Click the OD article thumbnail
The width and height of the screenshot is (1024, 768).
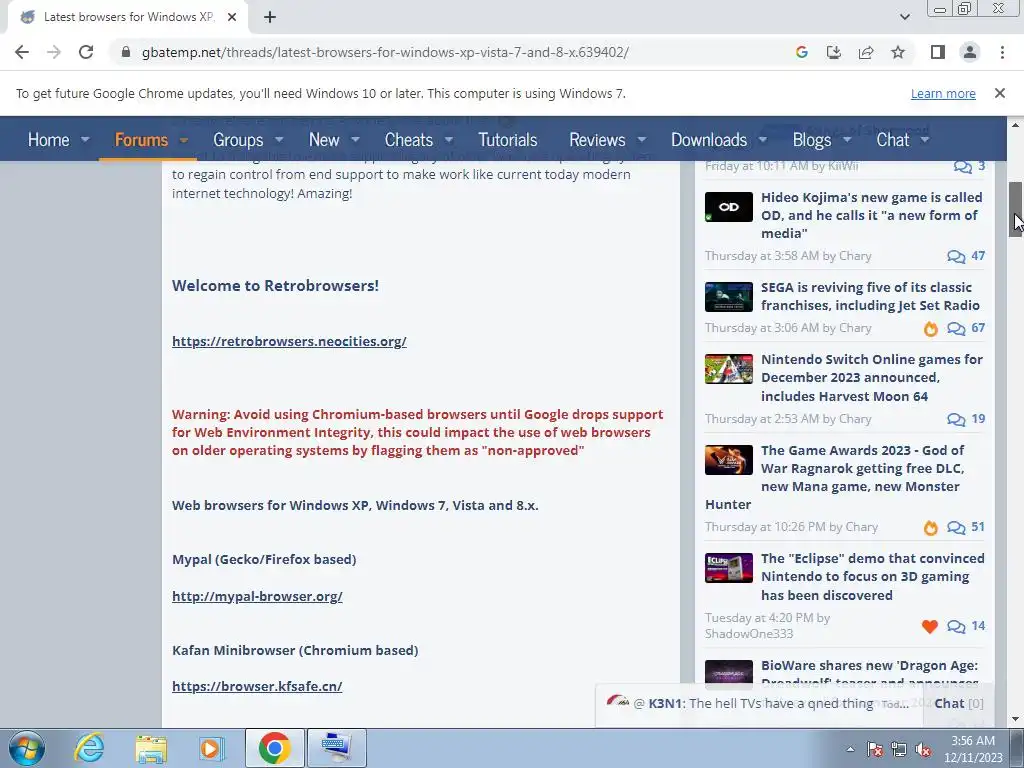(x=729, y=207)
